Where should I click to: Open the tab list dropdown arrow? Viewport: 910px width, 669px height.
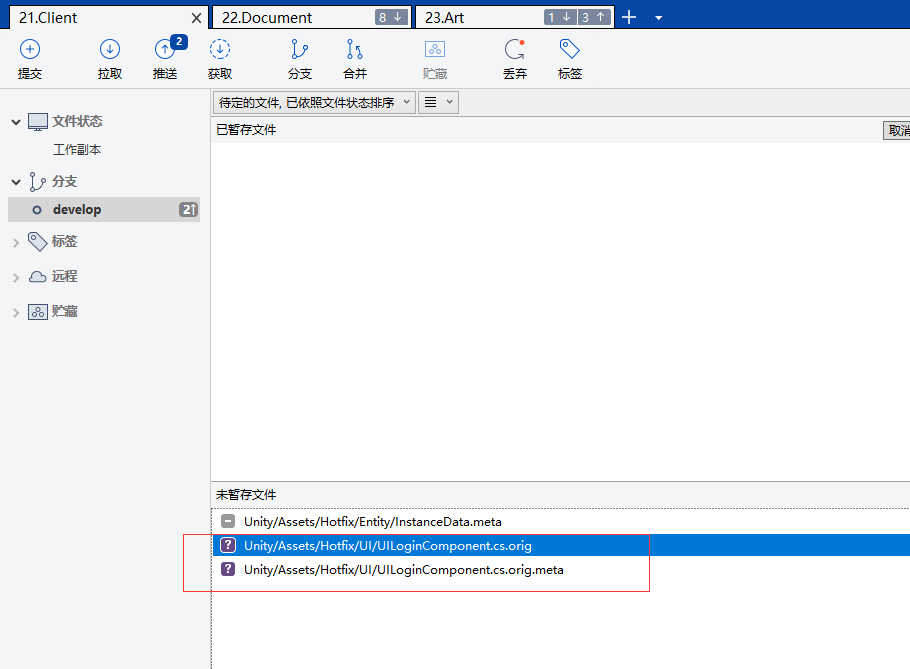659,18
